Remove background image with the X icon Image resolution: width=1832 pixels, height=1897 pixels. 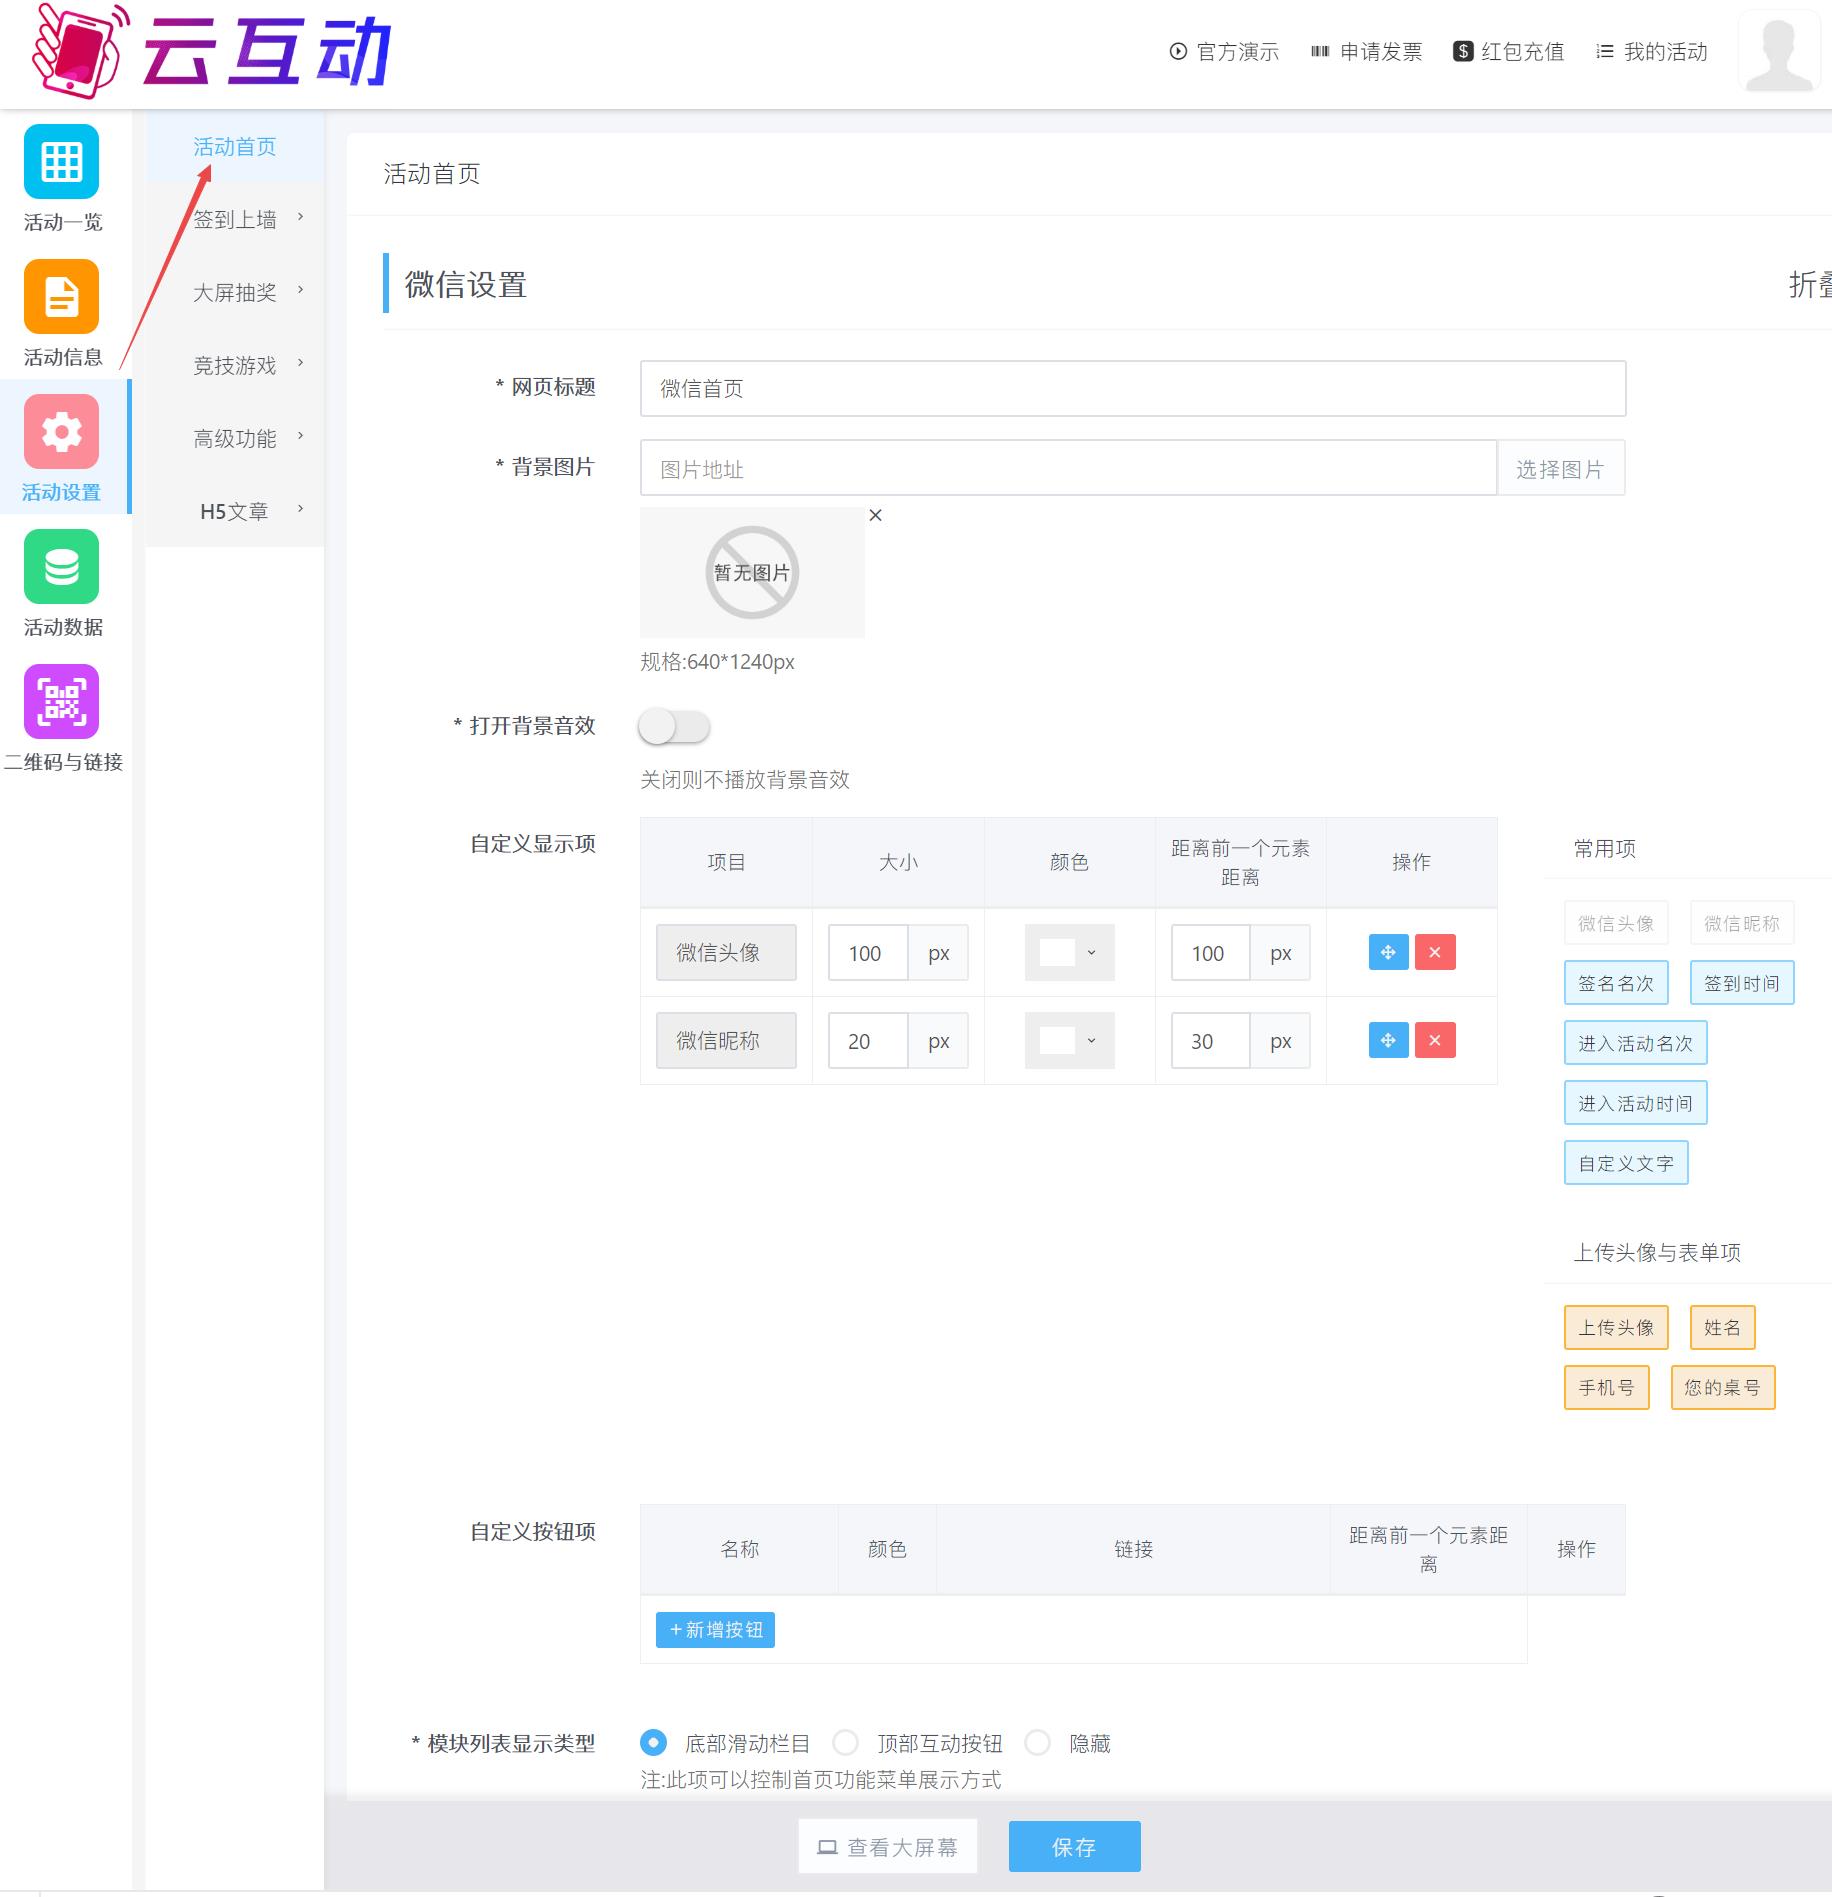(875, 516)
